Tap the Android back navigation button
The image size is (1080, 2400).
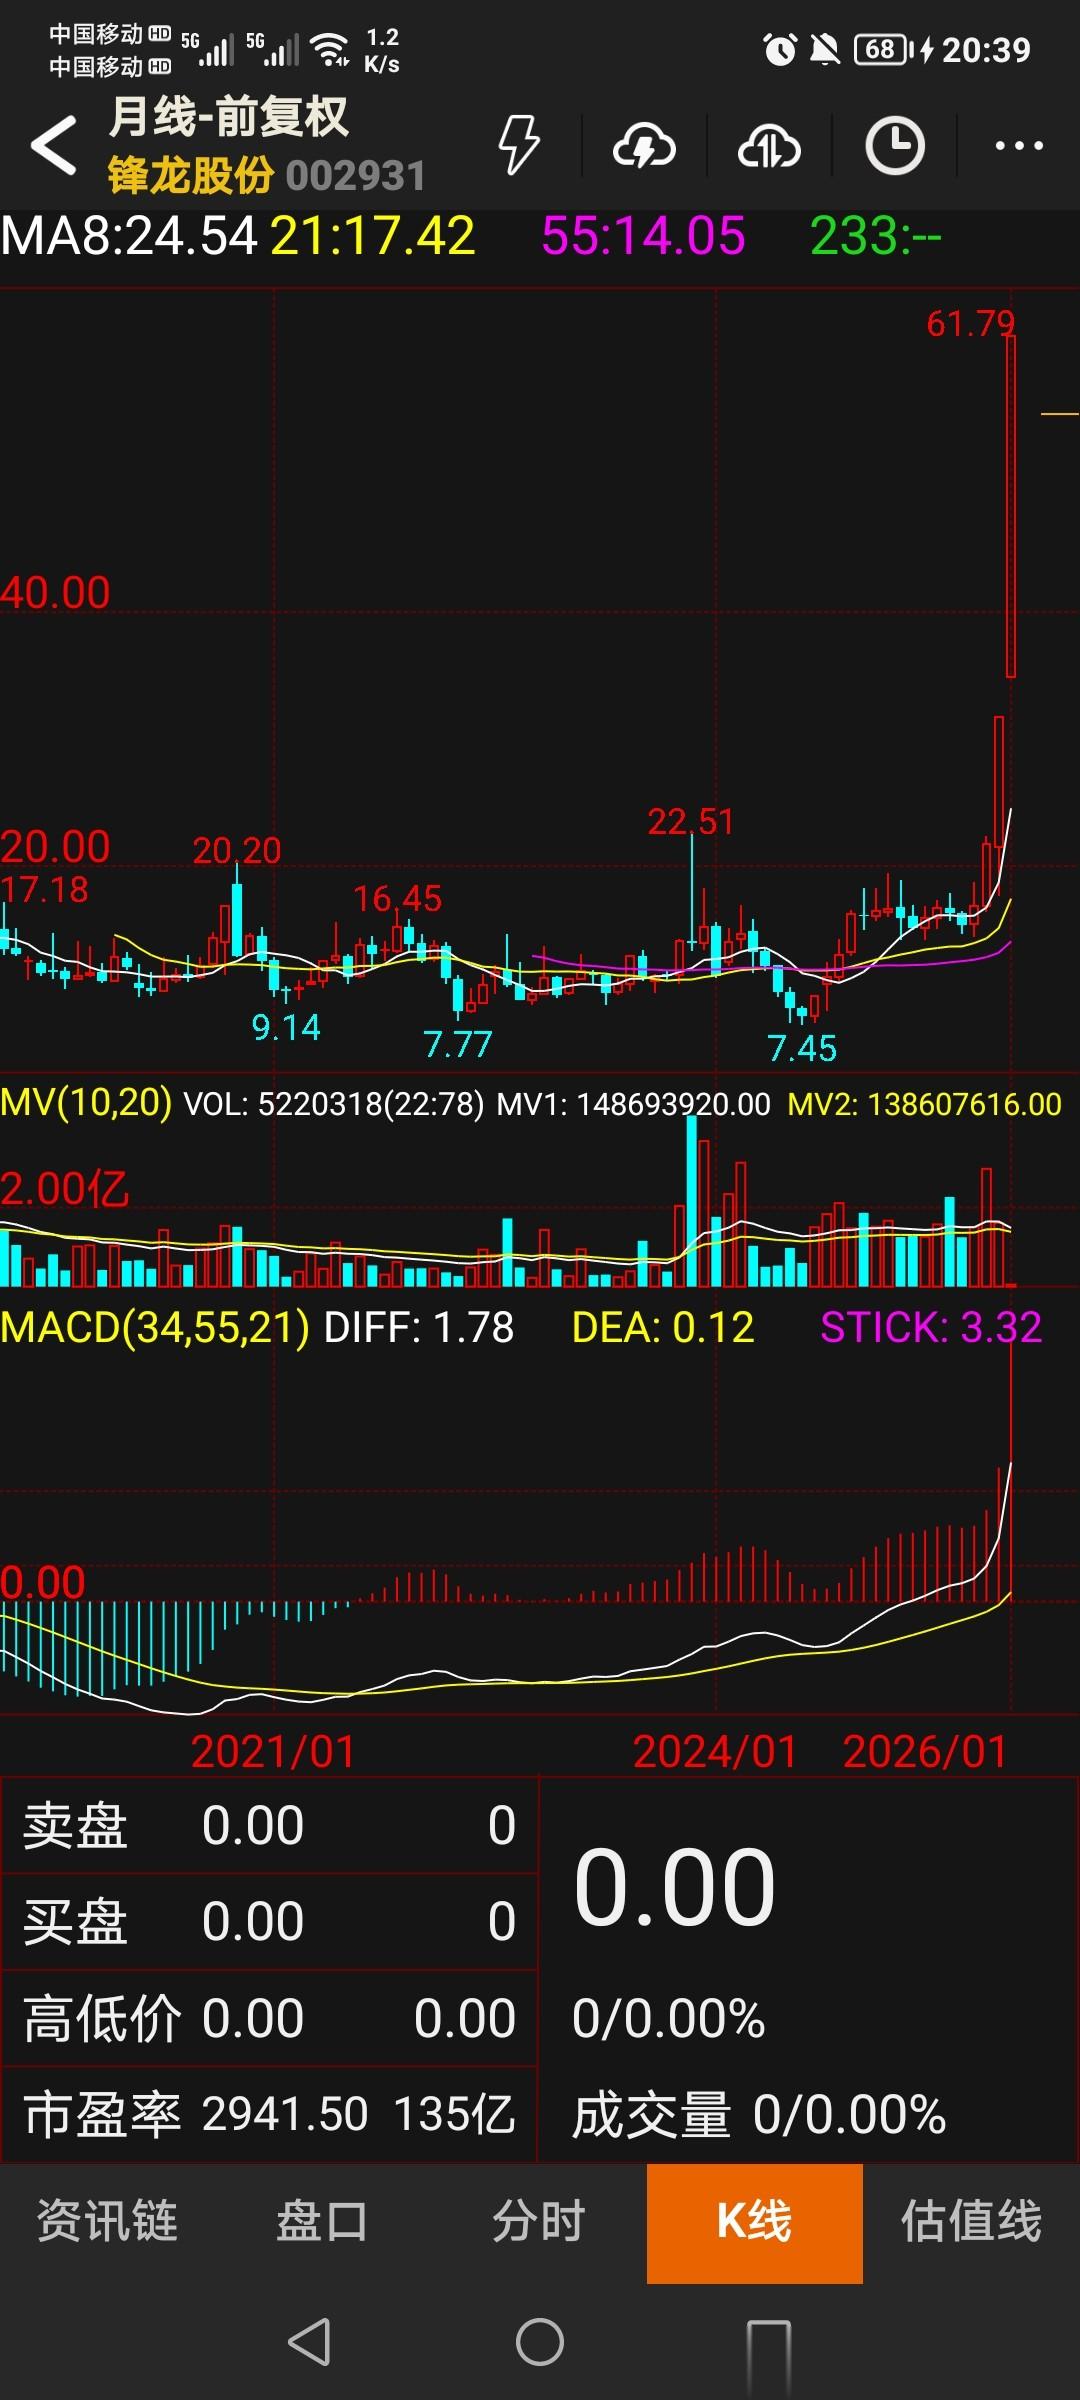pos(309,2341)
